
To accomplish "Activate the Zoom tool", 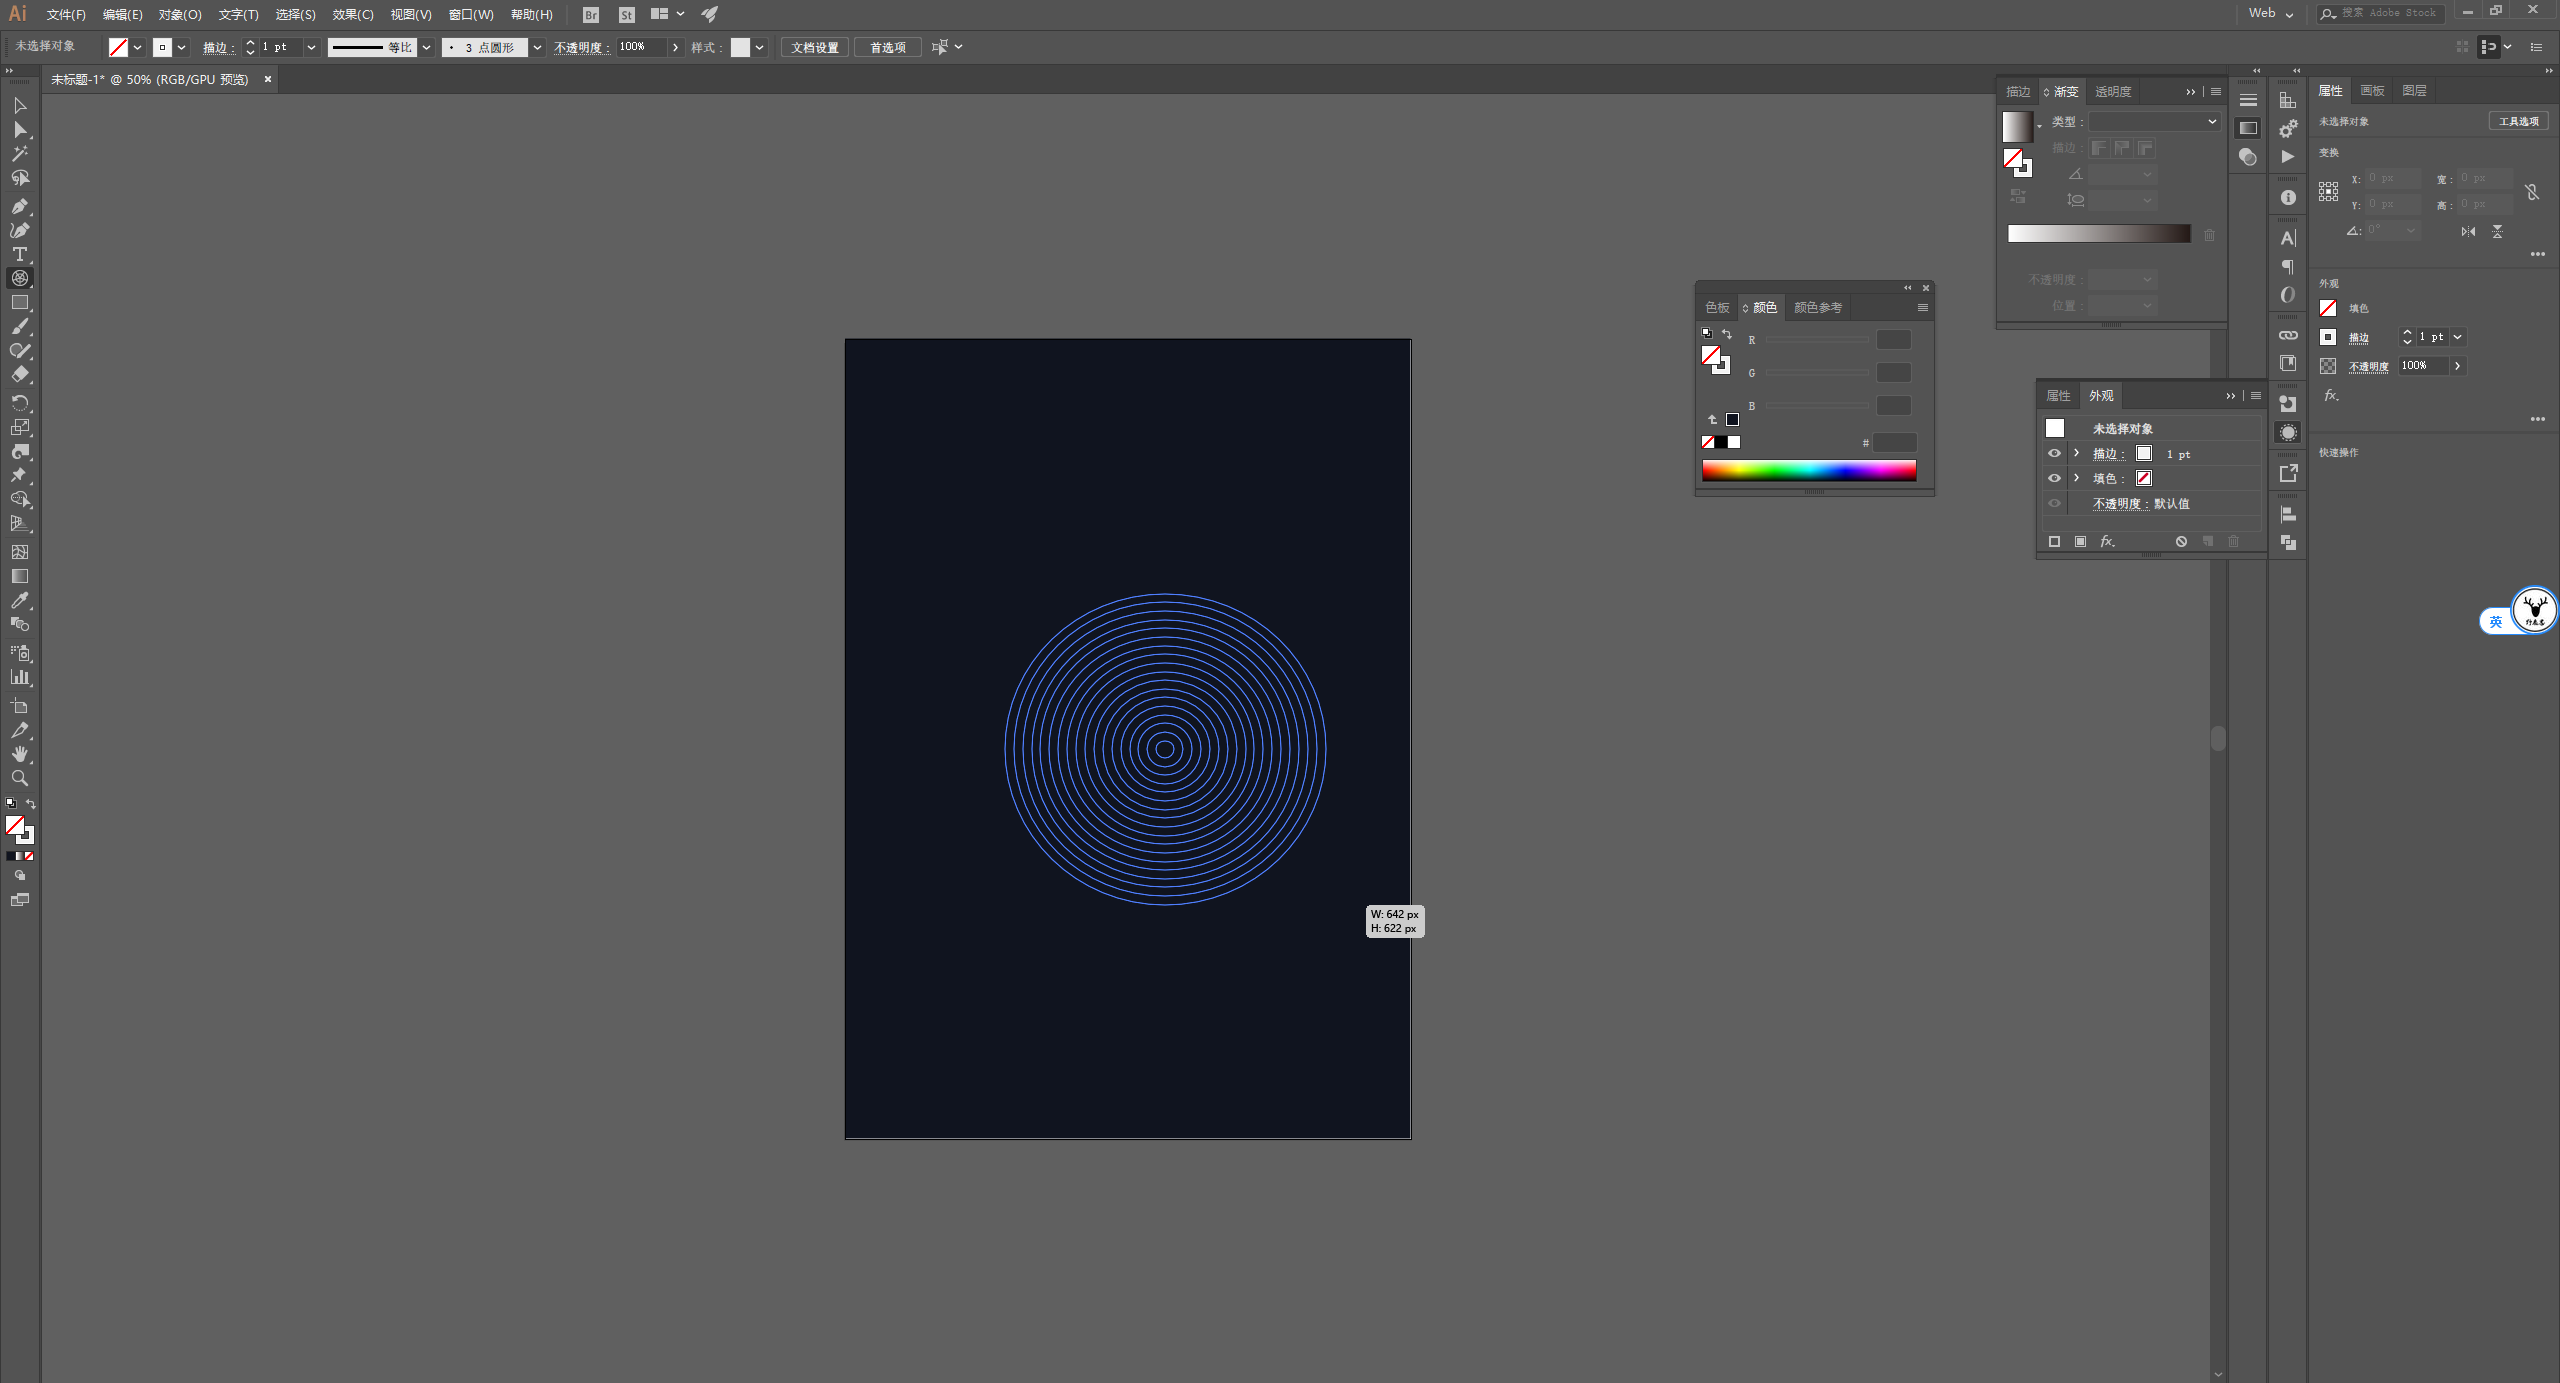I will 19,778.
